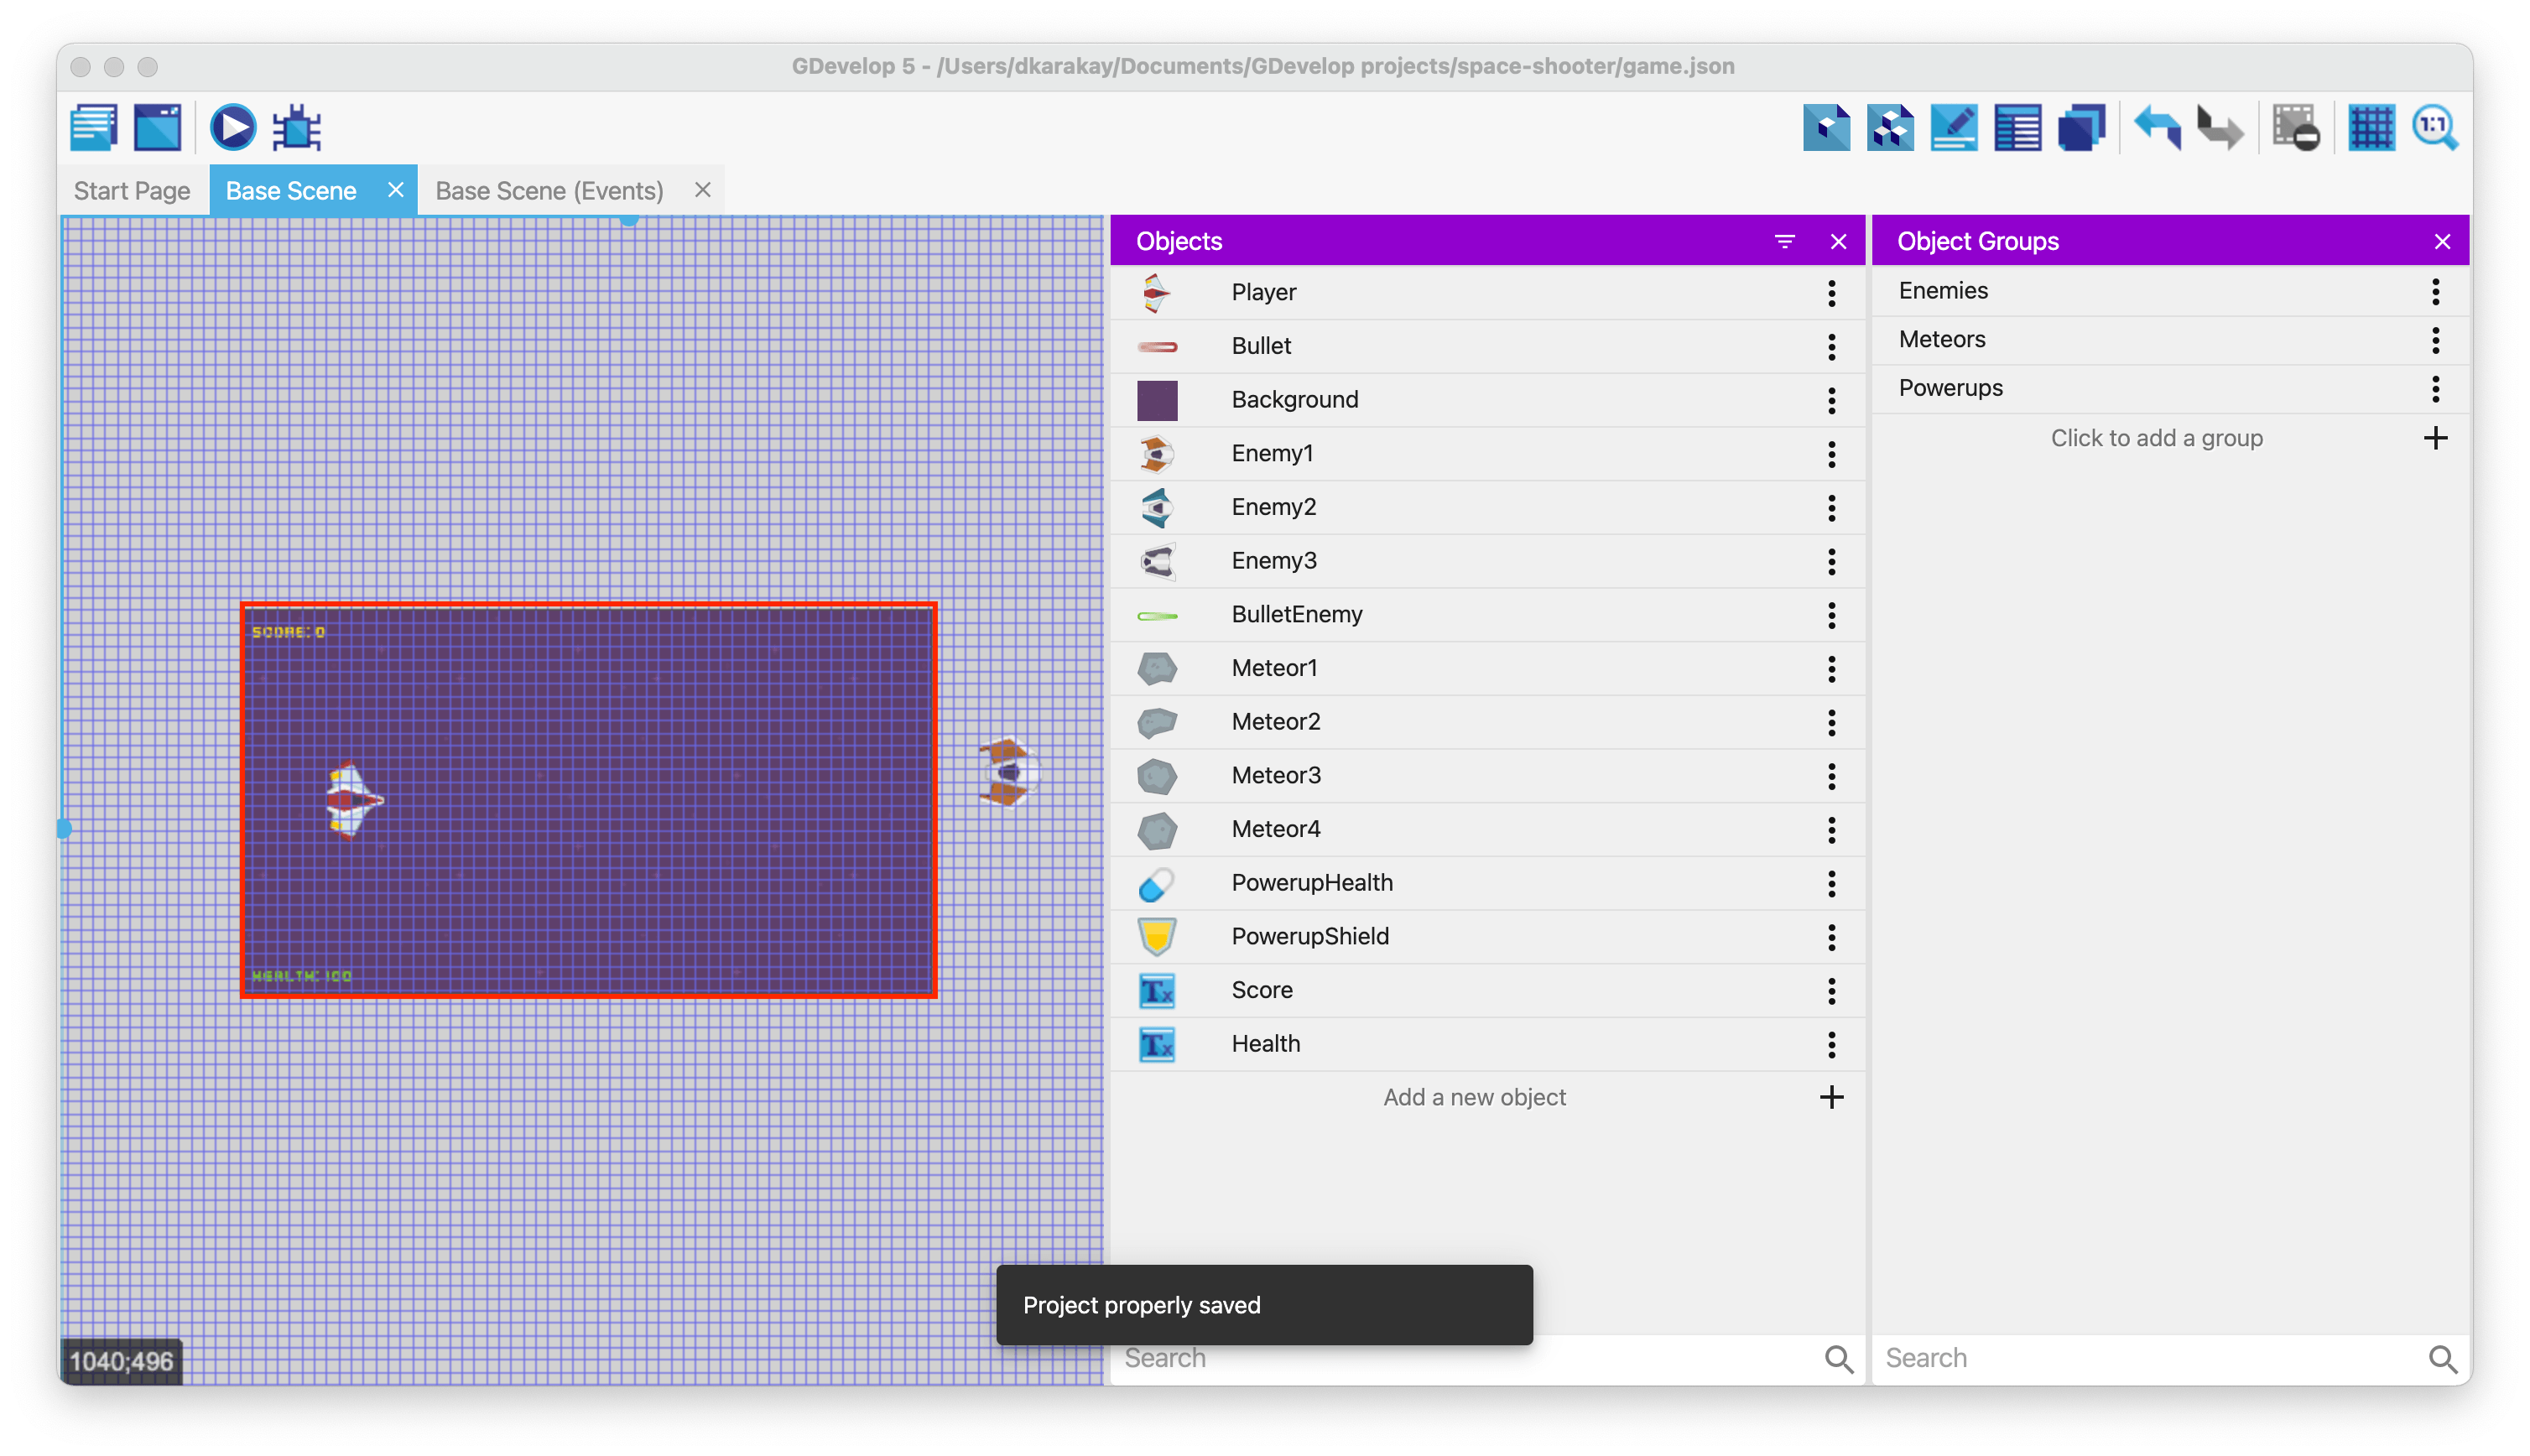2530x1456 pixels.
Task: Open the object groups editor icon
Action: click(x=1890, y=128)
